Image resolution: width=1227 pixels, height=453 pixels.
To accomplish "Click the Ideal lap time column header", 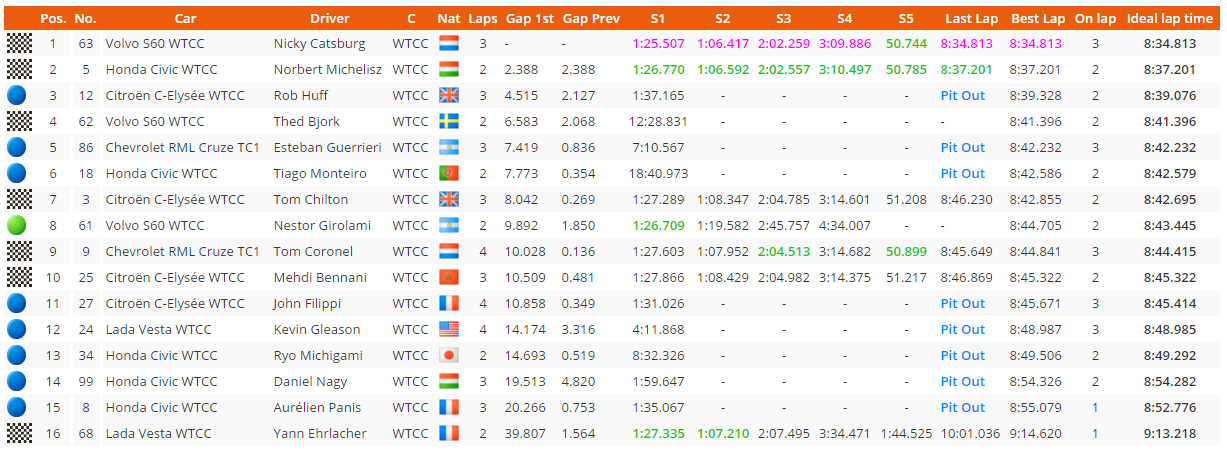I will pyautogui.click(x=1170, y=18).
